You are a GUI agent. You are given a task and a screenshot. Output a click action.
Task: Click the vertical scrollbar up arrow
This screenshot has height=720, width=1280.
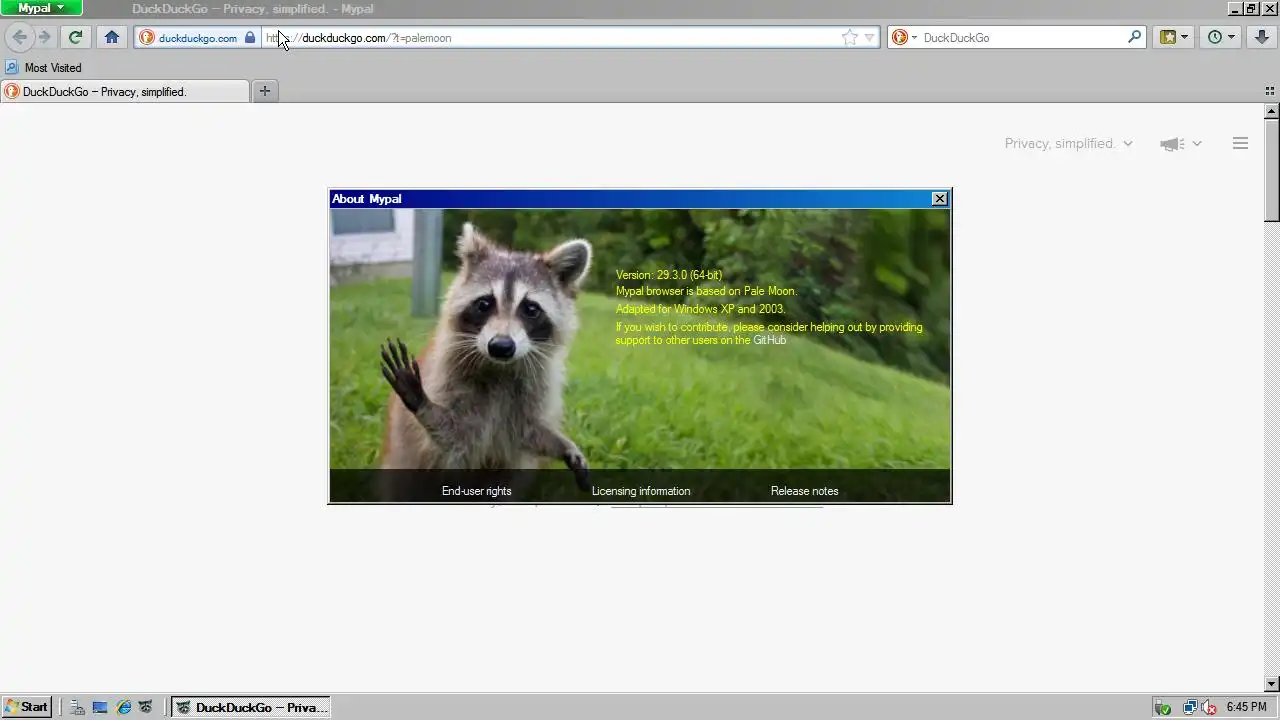pyautogui.click(x=1272, y=110)
